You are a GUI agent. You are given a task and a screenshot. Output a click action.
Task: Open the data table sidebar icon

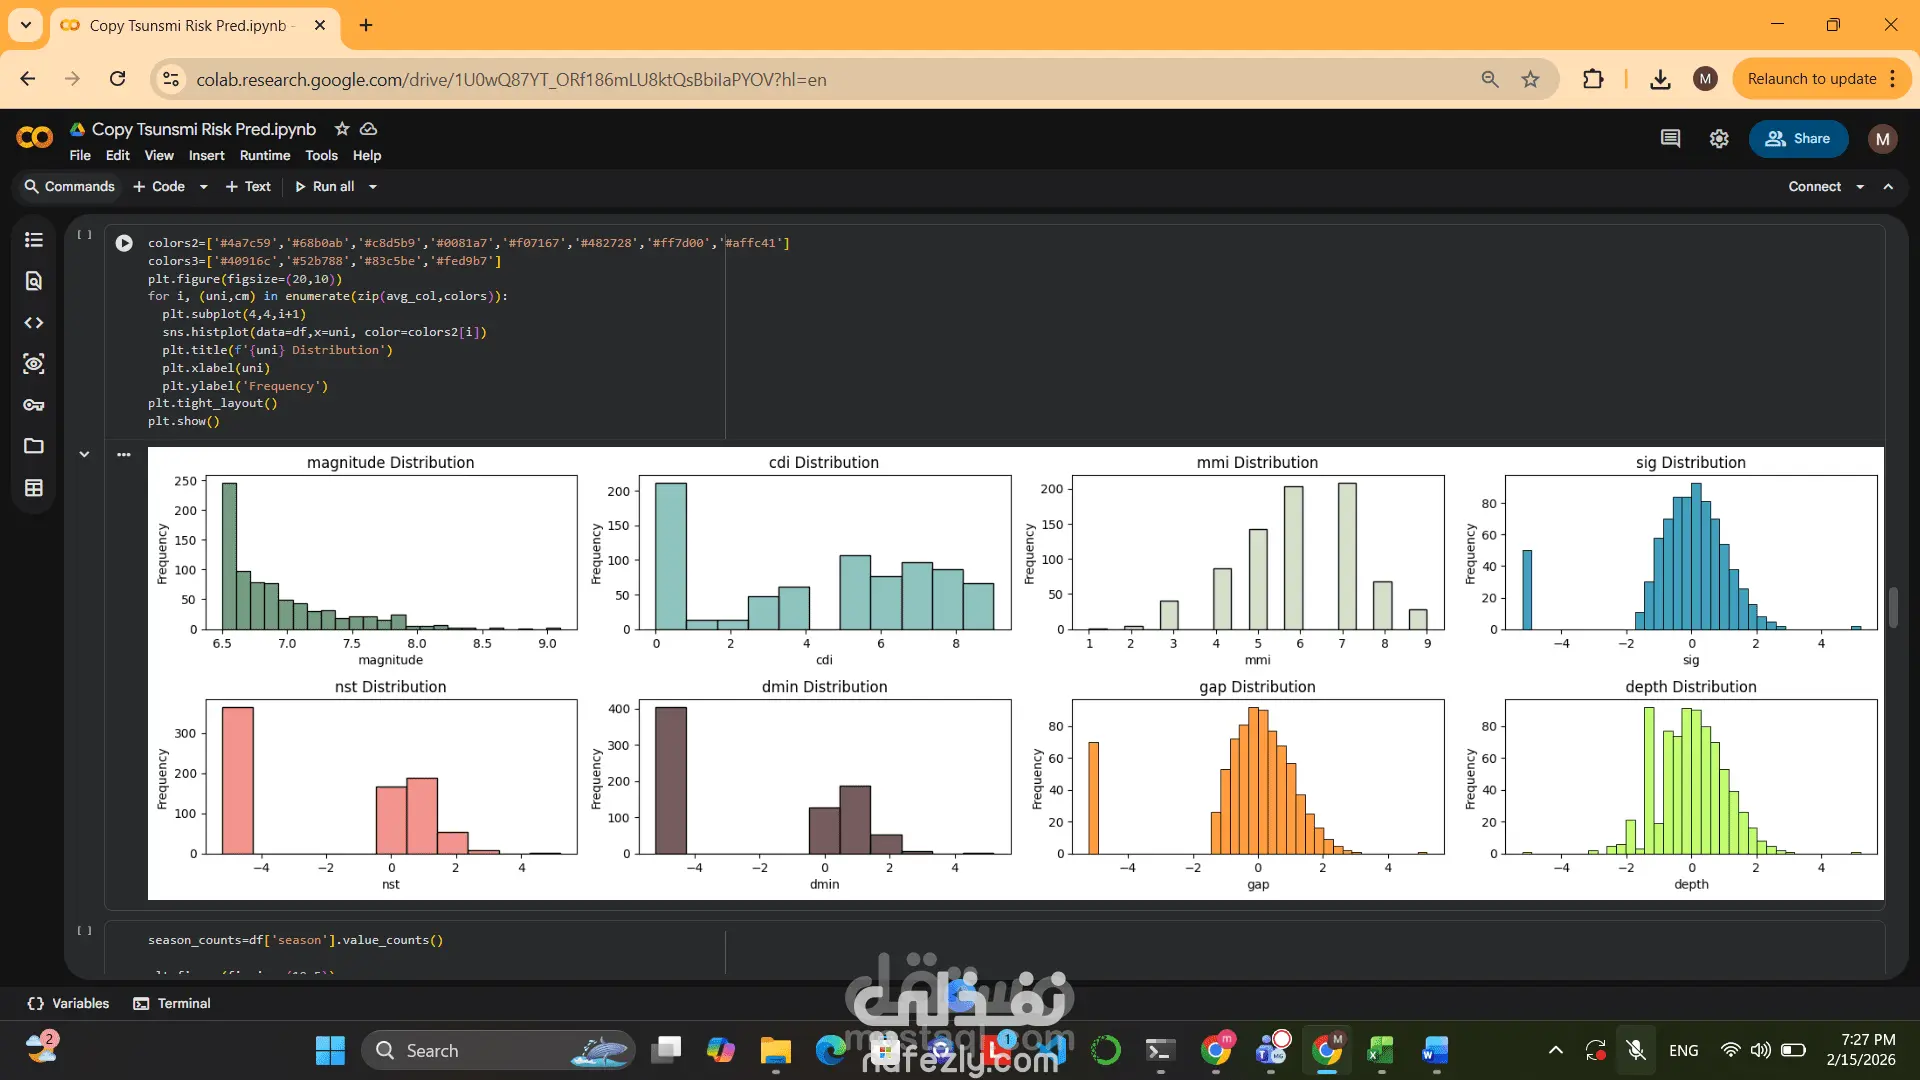coord(34,488)
